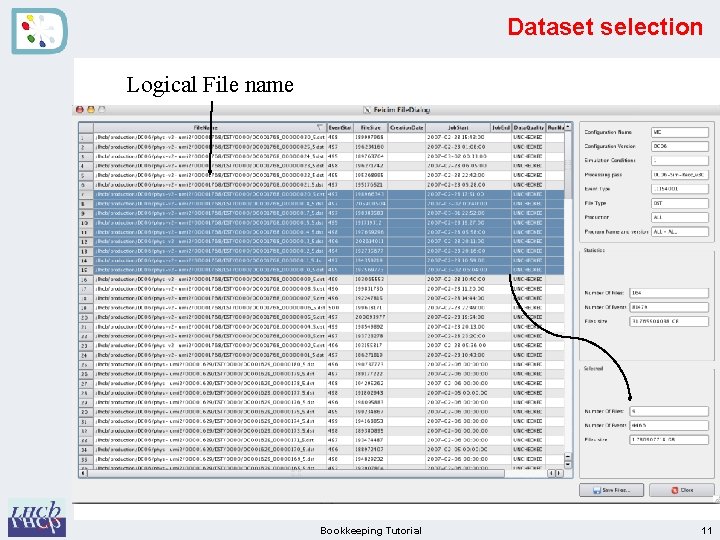Screen dimensions: 720x540
Task: Click the Simulation Conditions field
Action: point(680,161)
